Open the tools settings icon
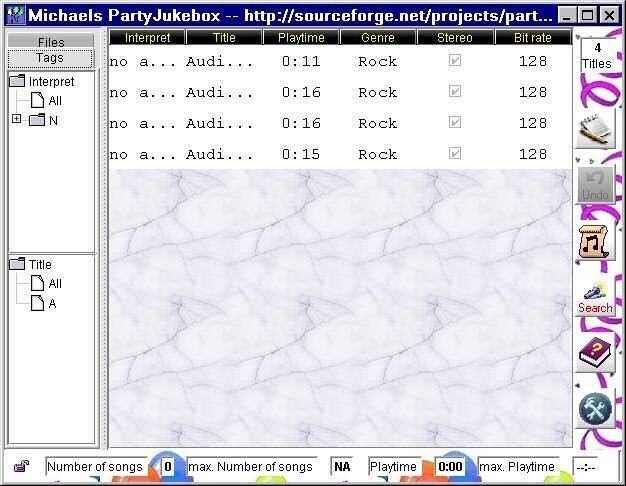This screenshot has width=626, height=486. coord(595,409)
